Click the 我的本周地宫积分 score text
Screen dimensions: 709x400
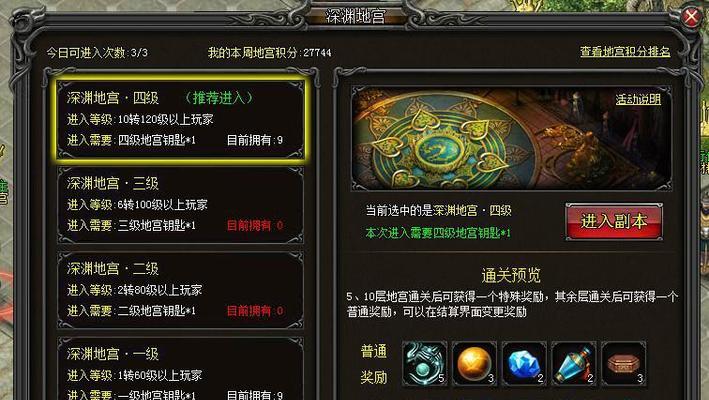[269, 53]
